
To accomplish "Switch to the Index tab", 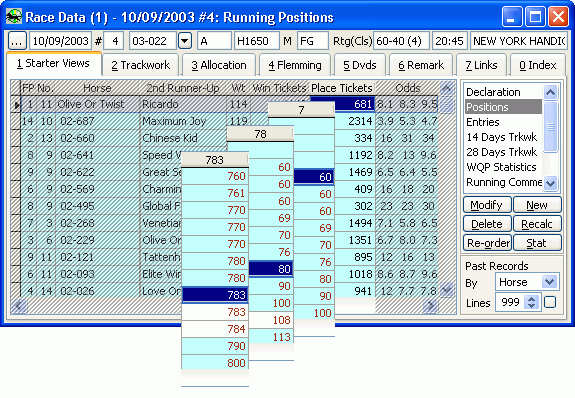I will tap(538, 65).
